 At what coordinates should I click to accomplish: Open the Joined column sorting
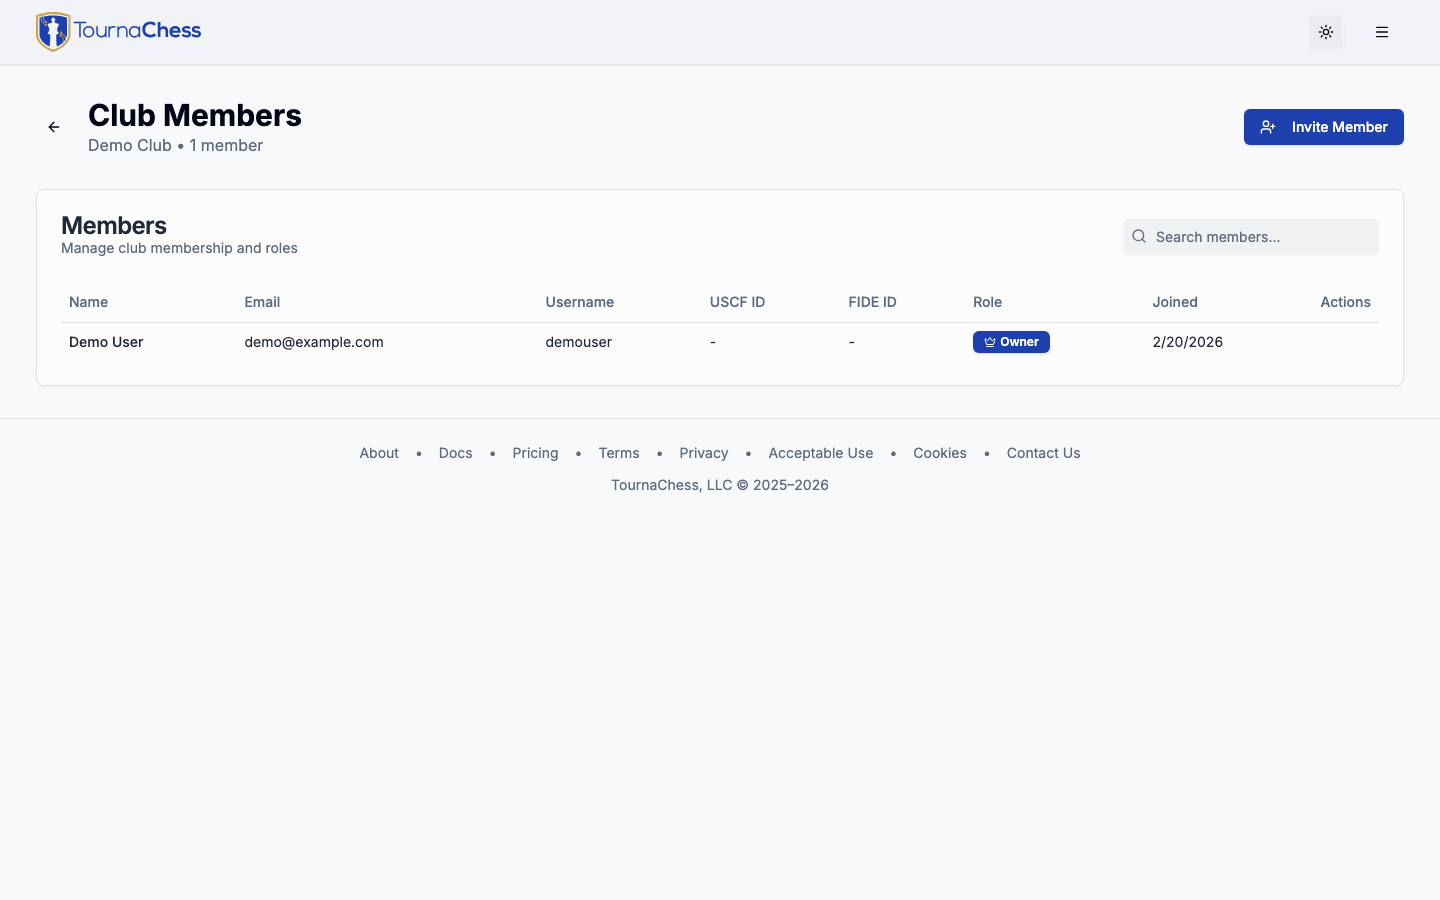click(x=1175, y=302)
